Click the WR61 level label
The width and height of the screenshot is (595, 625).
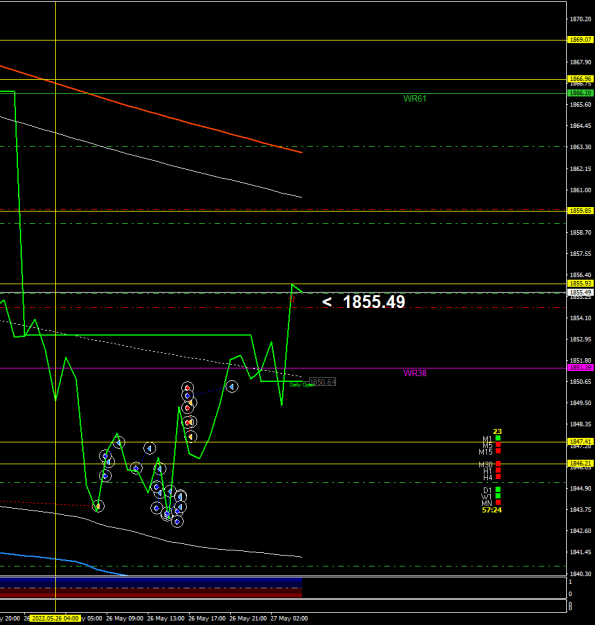tap(415, 98)
